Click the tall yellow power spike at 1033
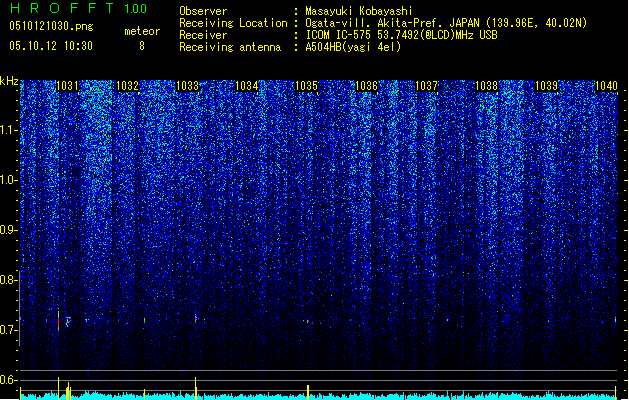This screenshot has height=400, width=629. point(195,388)
